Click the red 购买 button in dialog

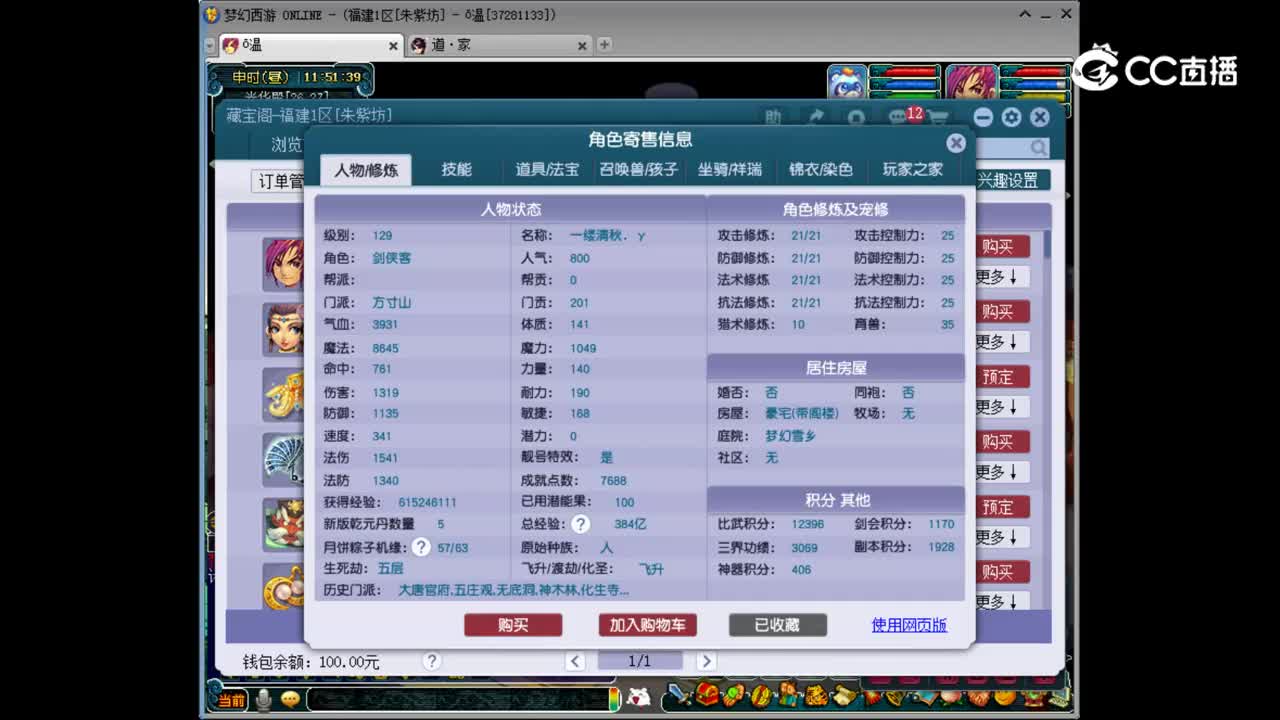pos(513,625)
